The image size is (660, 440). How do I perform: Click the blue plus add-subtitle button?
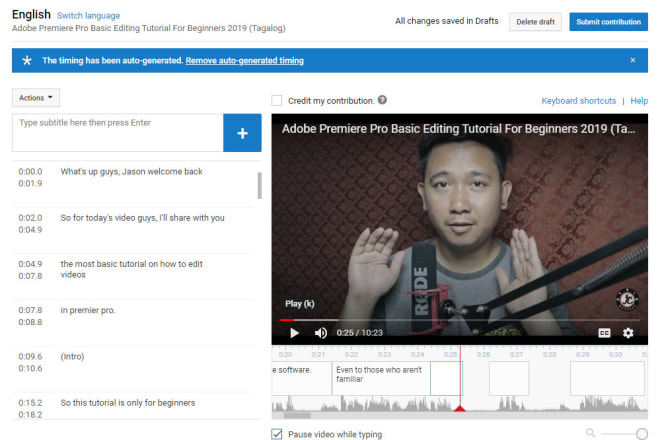pyautogui.click(x=242, y=133)
